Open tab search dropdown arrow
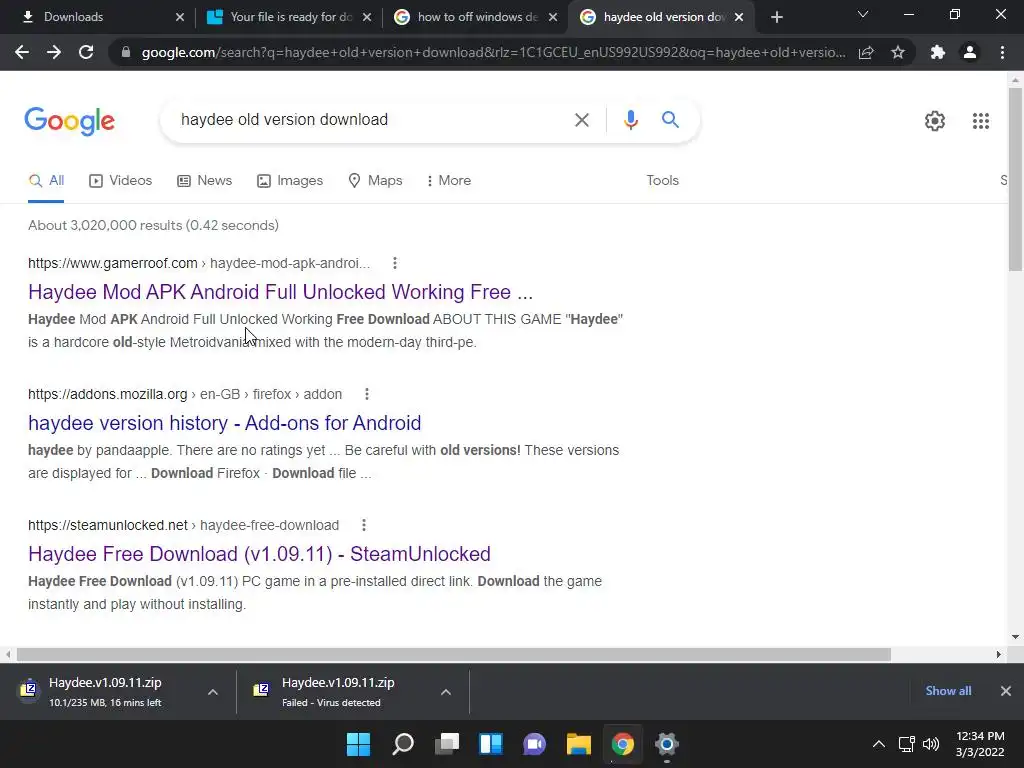1024x768 pixels. pos(863,14)
